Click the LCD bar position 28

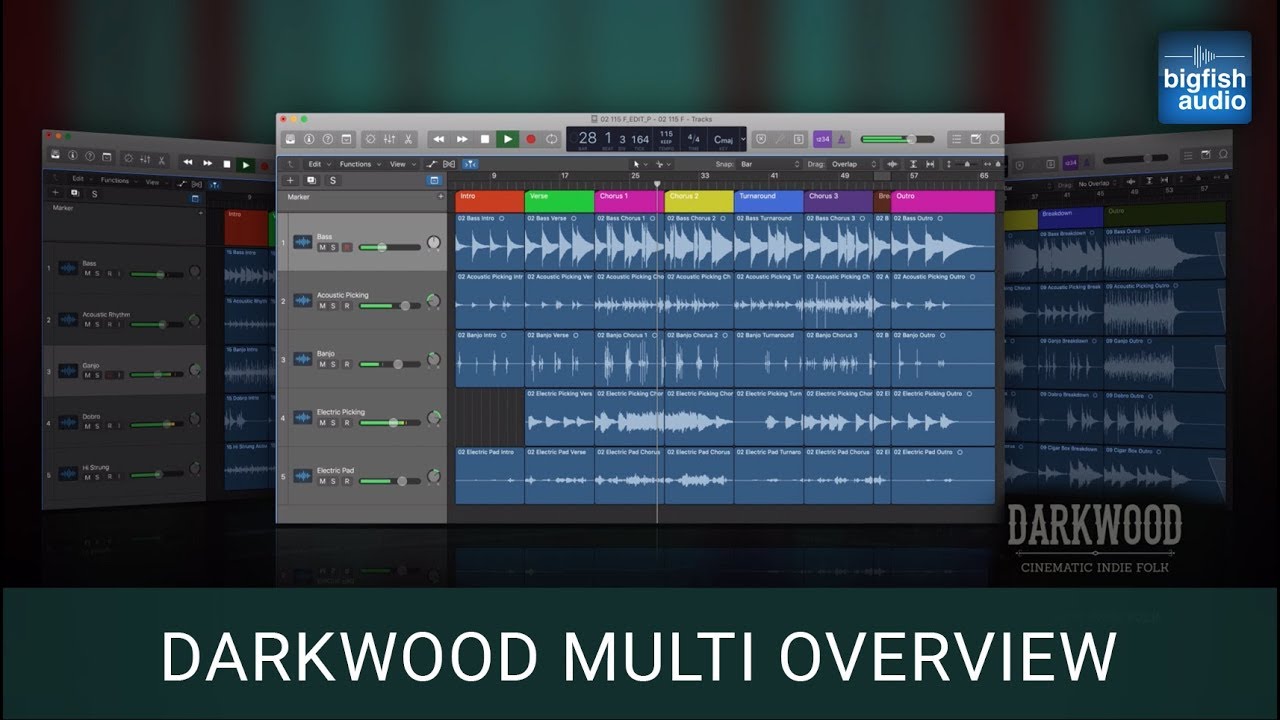588,138
